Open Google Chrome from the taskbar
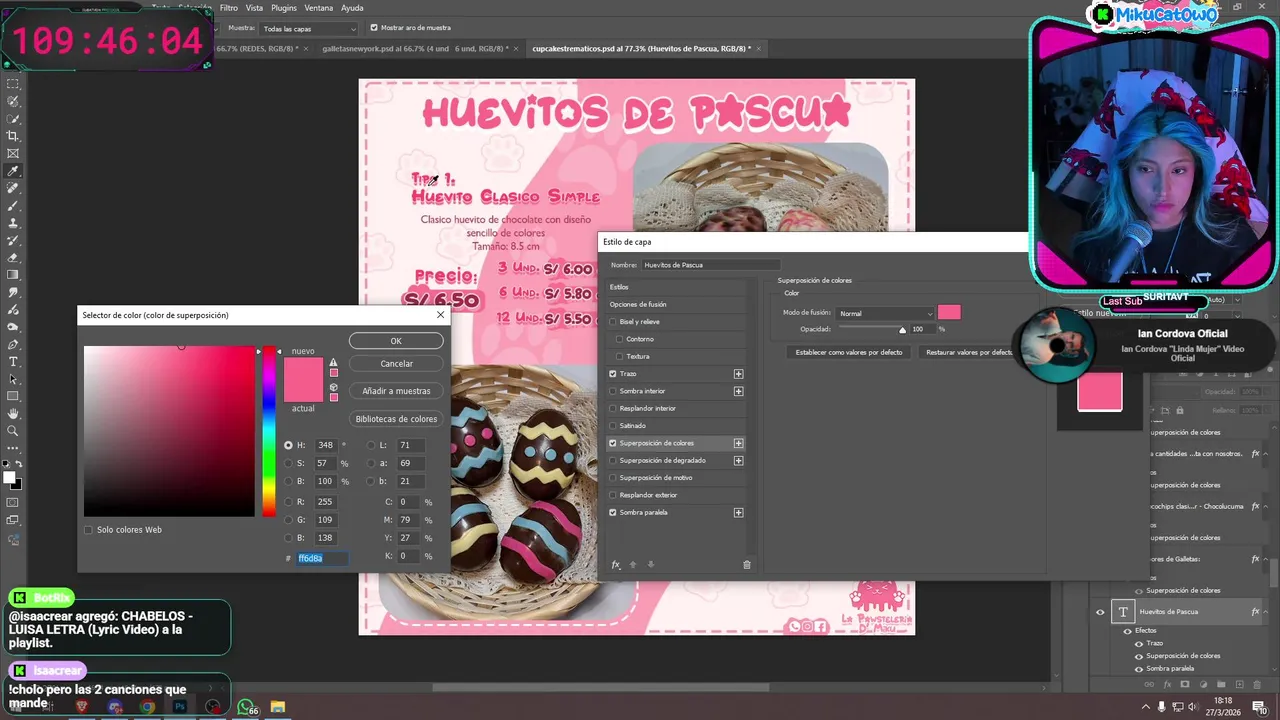1280x720 pixels. (x=147, y=707)
